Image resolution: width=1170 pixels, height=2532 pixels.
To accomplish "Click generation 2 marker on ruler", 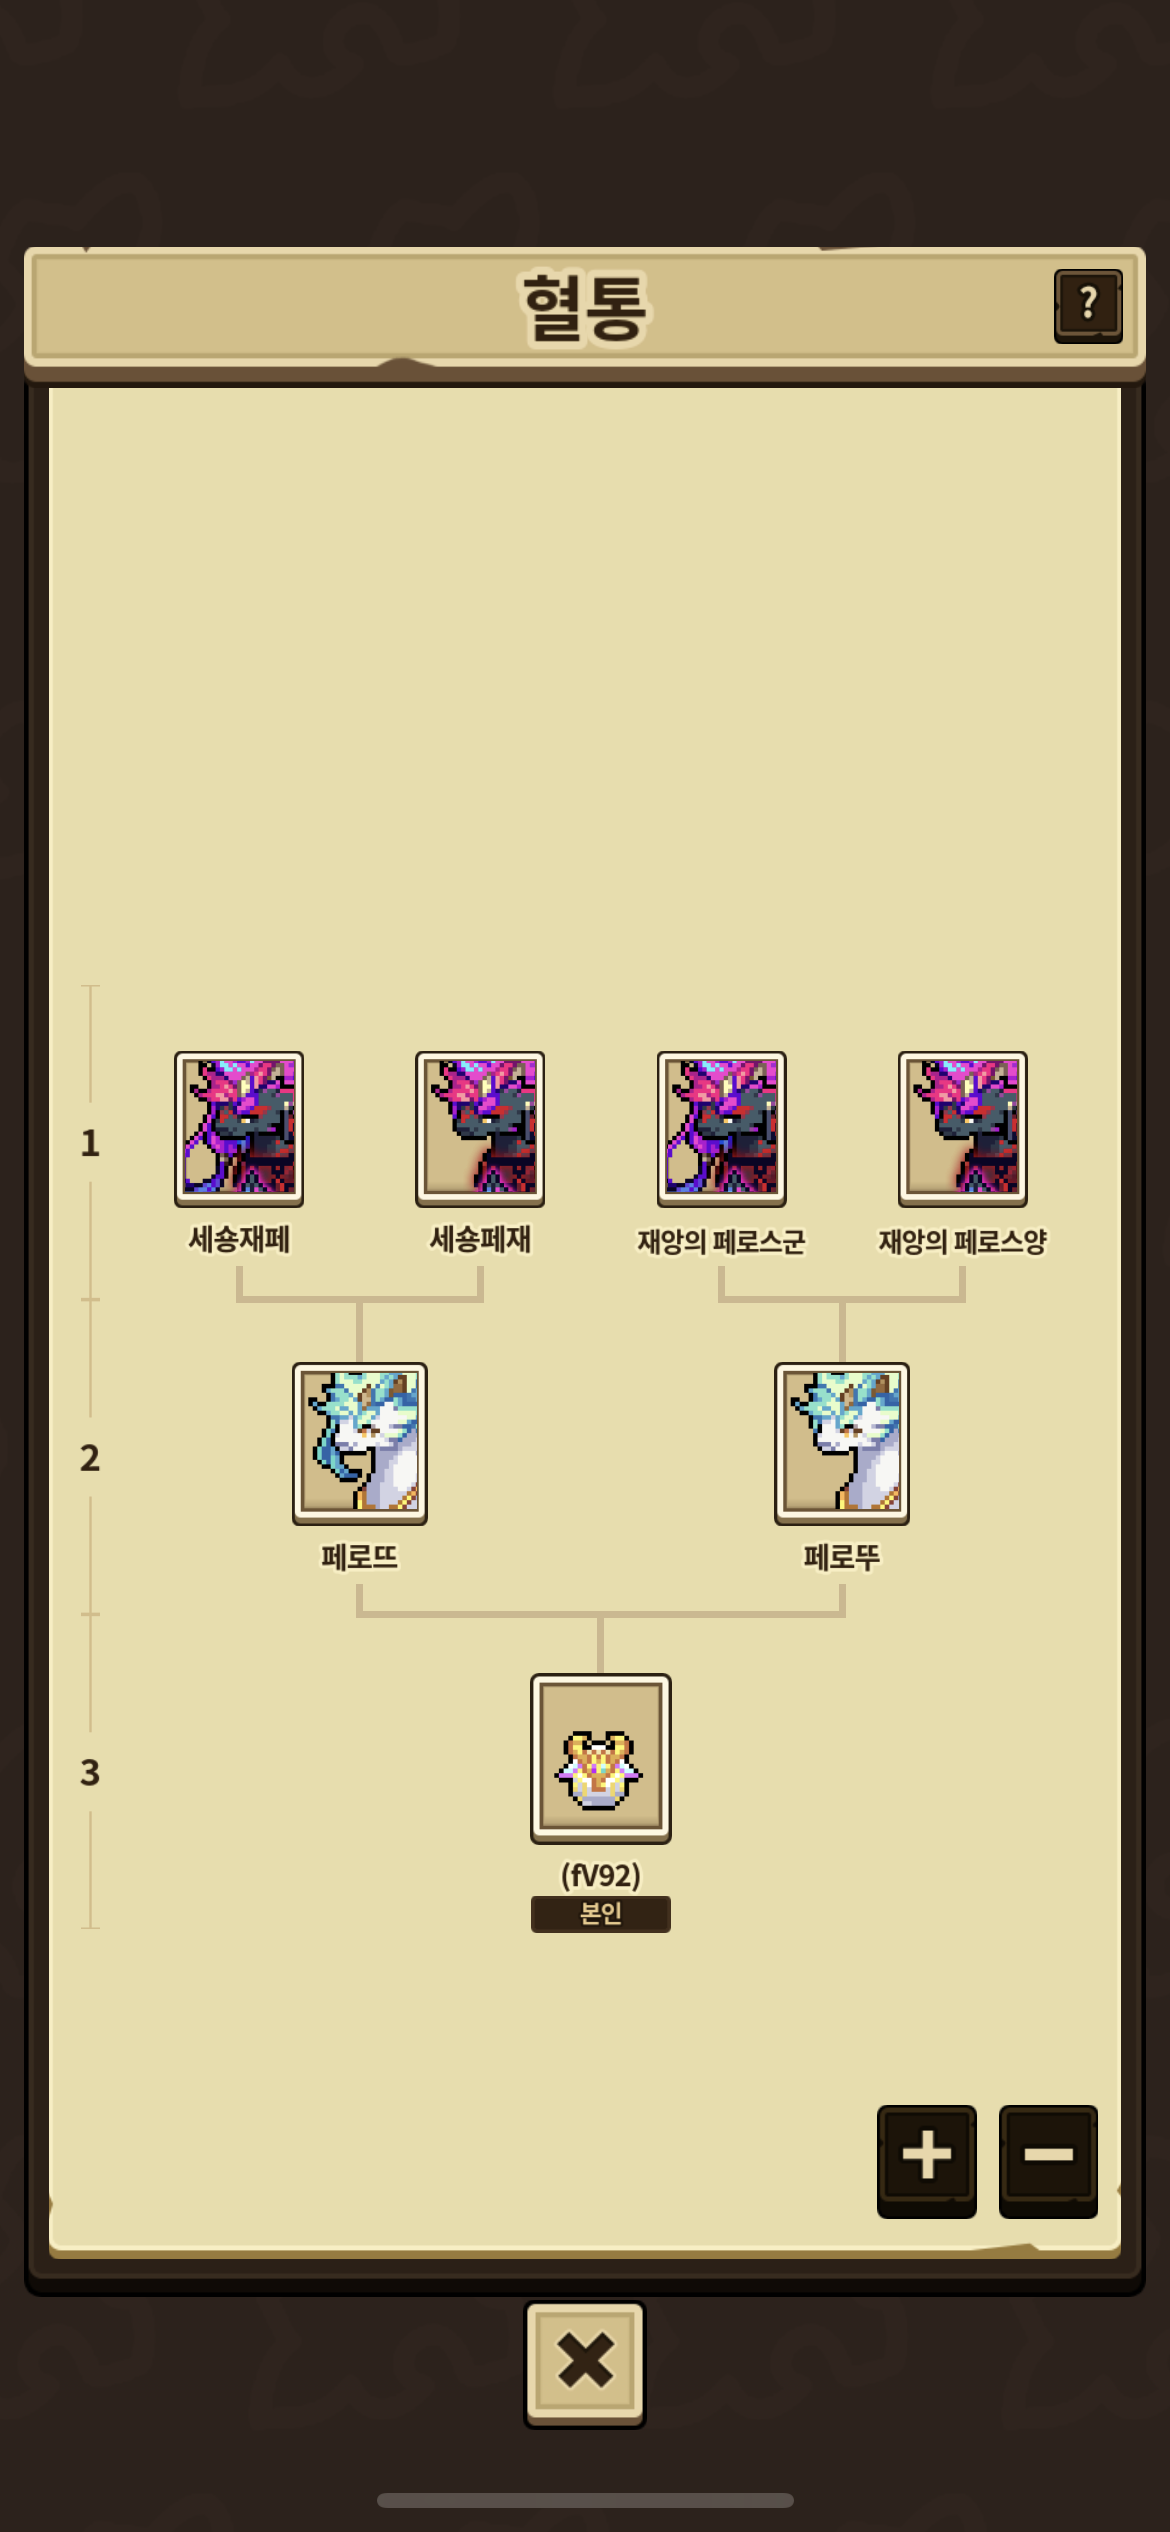I will click(x=90, y=1458).
